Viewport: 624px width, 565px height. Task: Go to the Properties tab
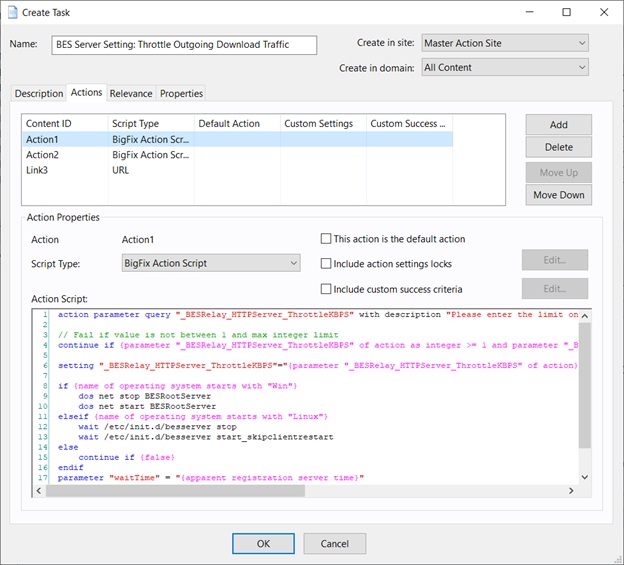coord(181,93)
